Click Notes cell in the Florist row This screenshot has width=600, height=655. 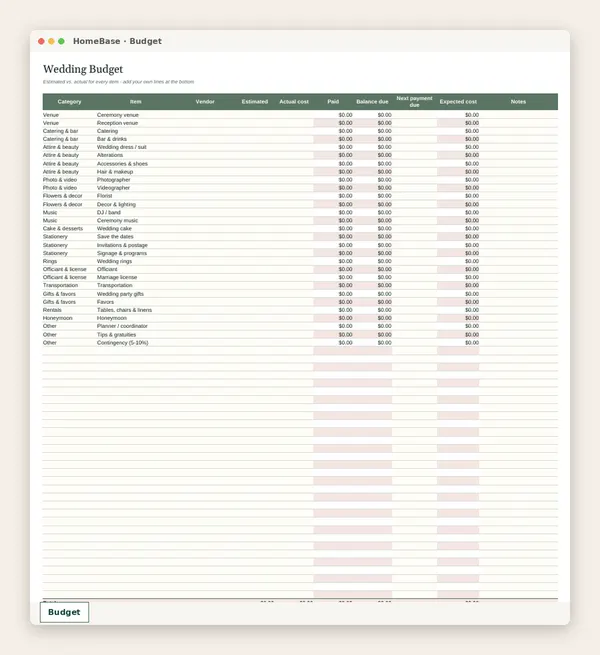point(518,196)
